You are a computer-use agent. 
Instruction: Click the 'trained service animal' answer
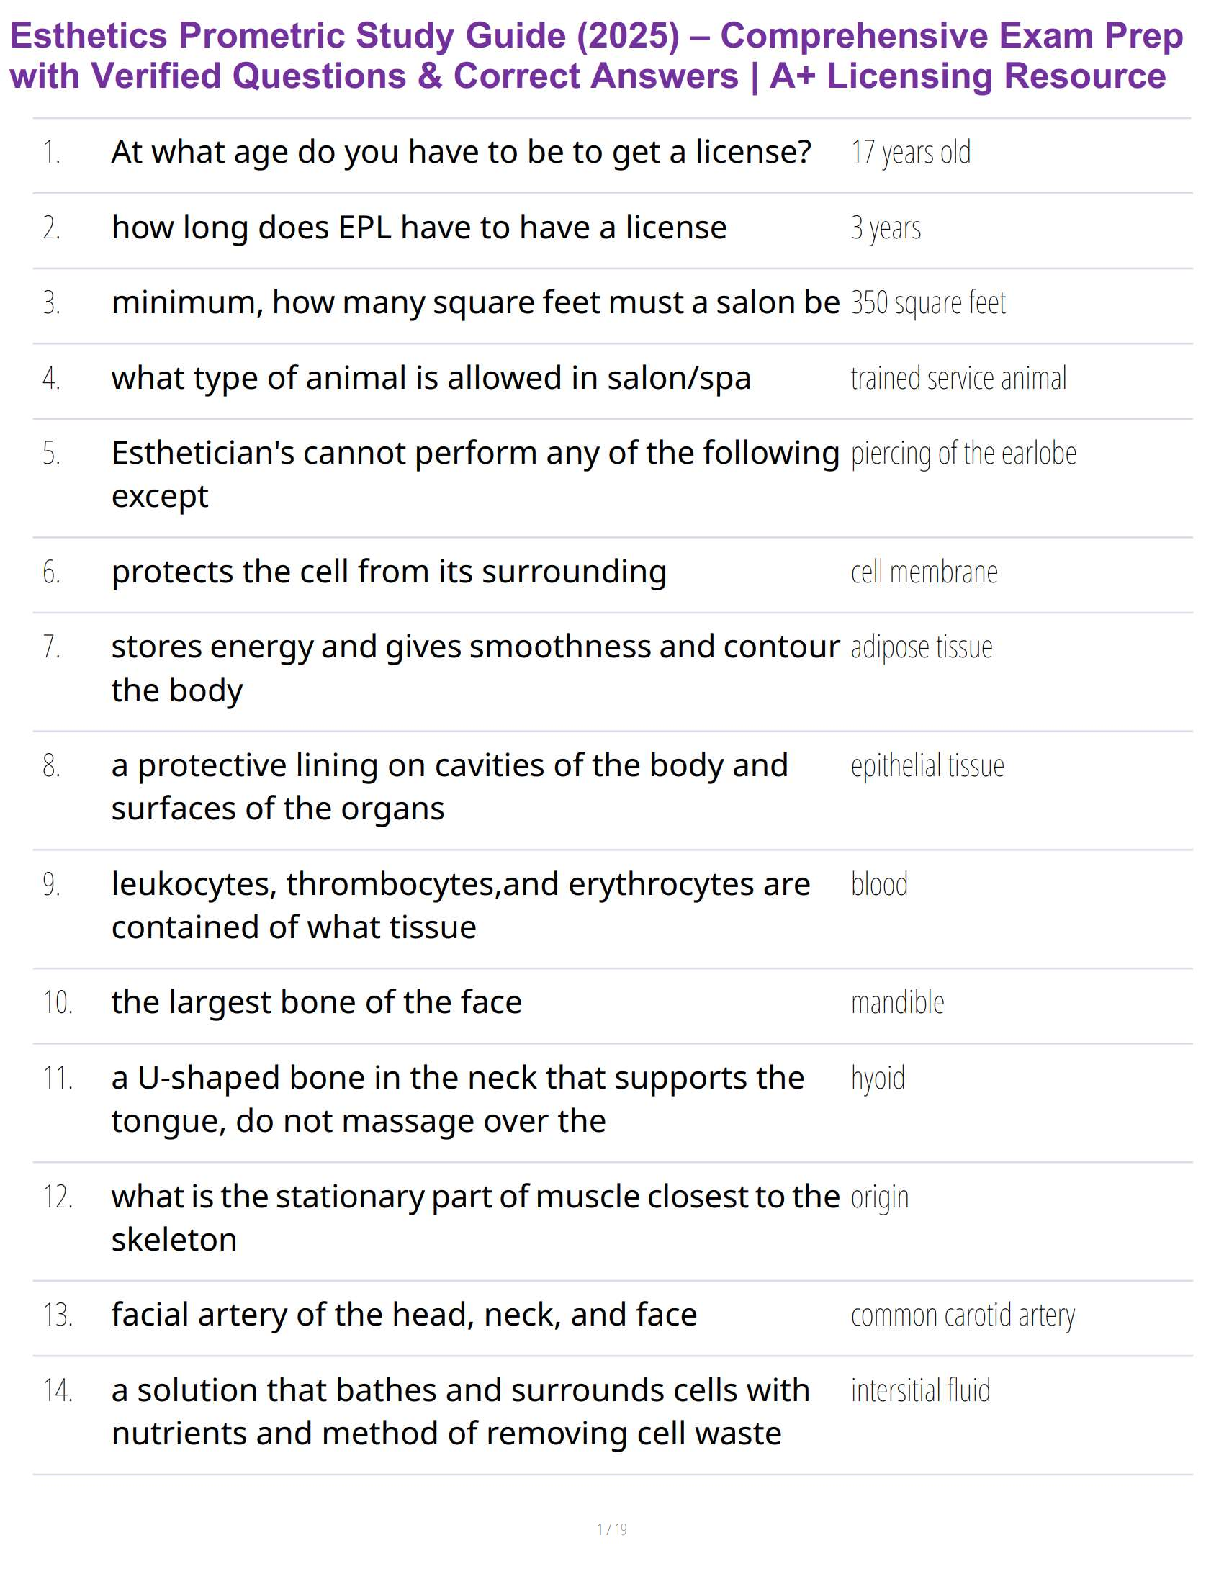coord(959,378)
